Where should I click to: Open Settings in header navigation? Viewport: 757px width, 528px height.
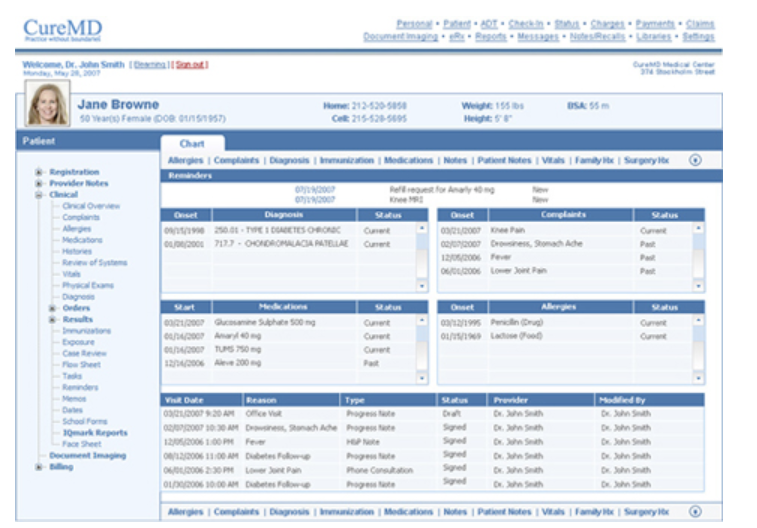click(x=698, y=37)
